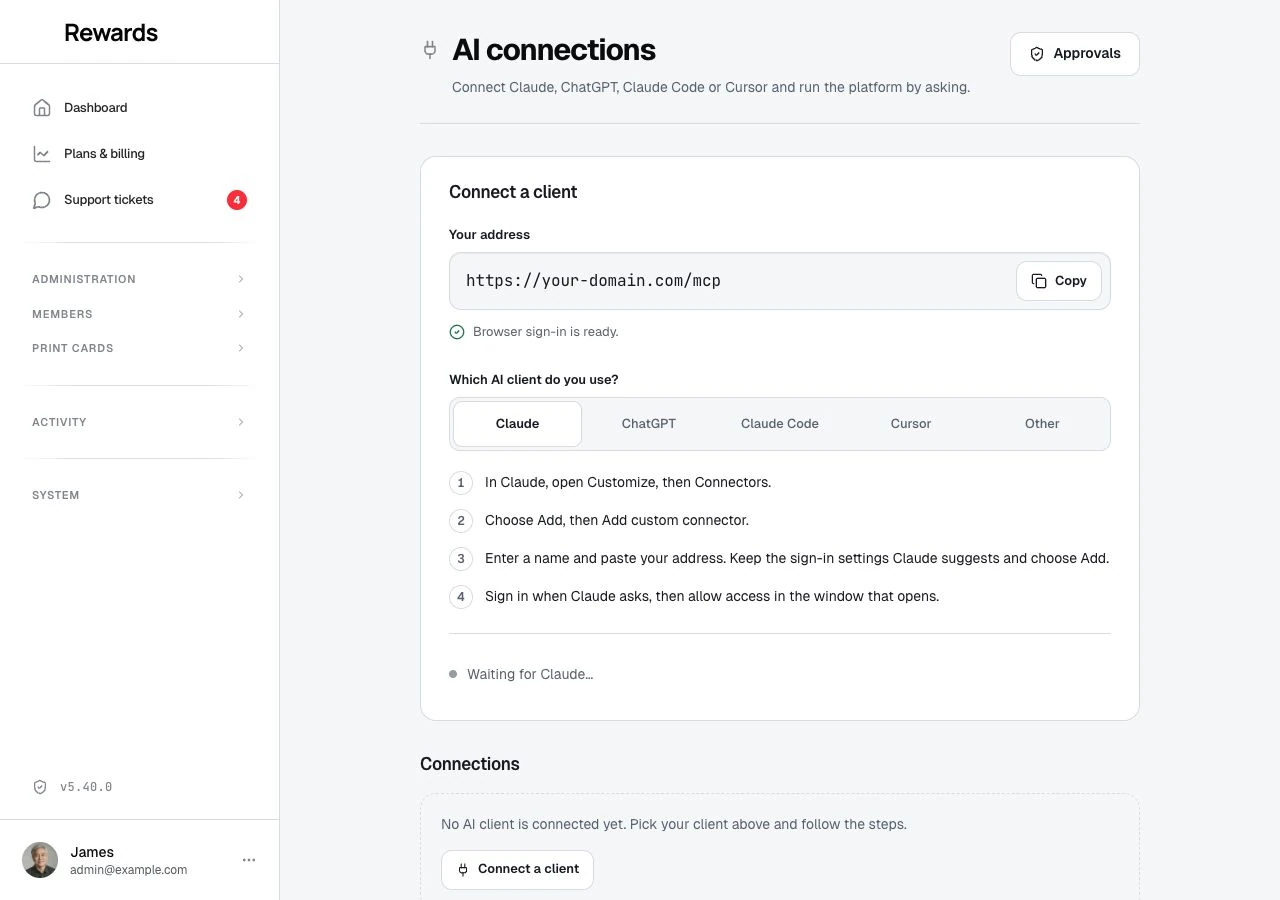
Task: Click the address field with your-domain.com/mcp
Action: pyautogui.click(x=780, y=281)
